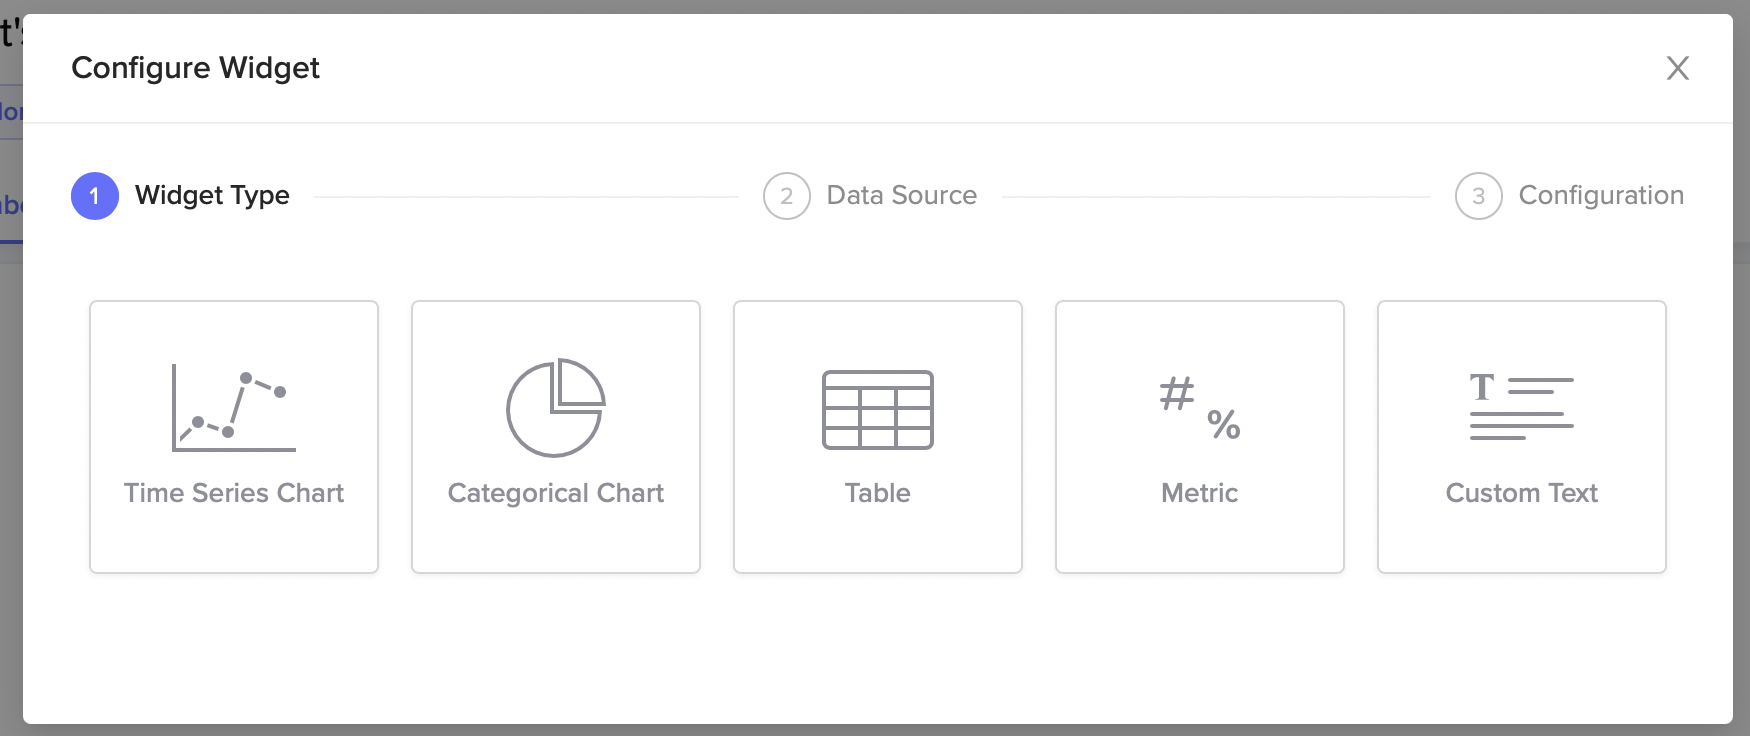This screenshot has width=1750, height=736.
Task: Click the Categorical Chart label
Action: point(556,493)
